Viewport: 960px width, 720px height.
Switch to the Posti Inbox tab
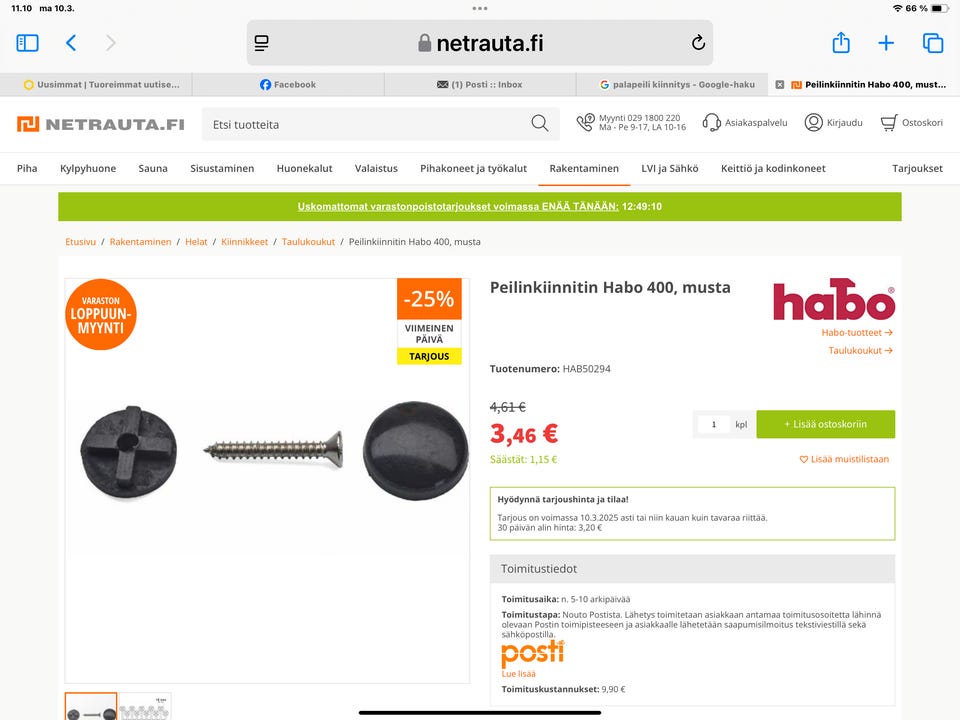[479, 84]
